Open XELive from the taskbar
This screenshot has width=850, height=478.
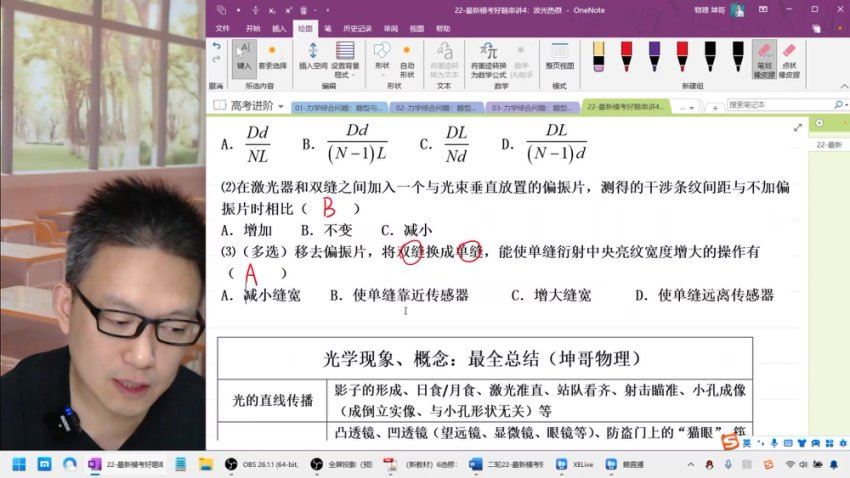point(575,464)
